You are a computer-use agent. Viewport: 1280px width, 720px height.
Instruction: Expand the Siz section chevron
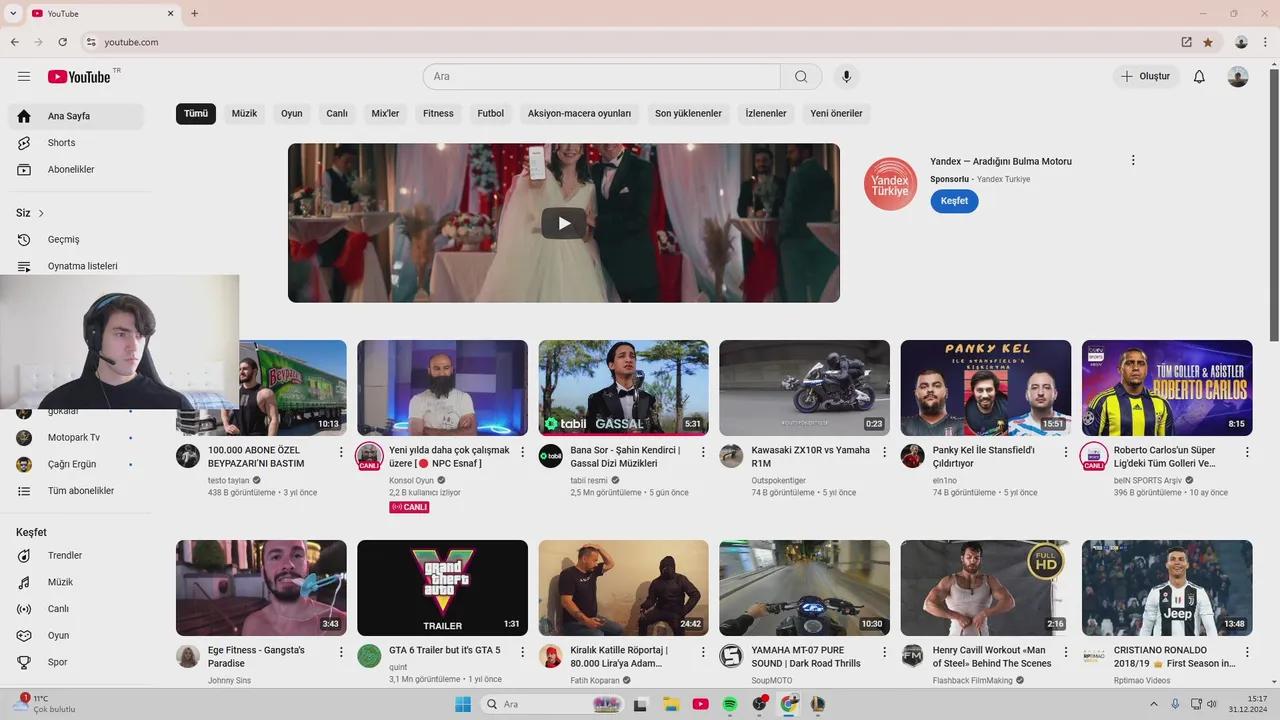[41, 214]
